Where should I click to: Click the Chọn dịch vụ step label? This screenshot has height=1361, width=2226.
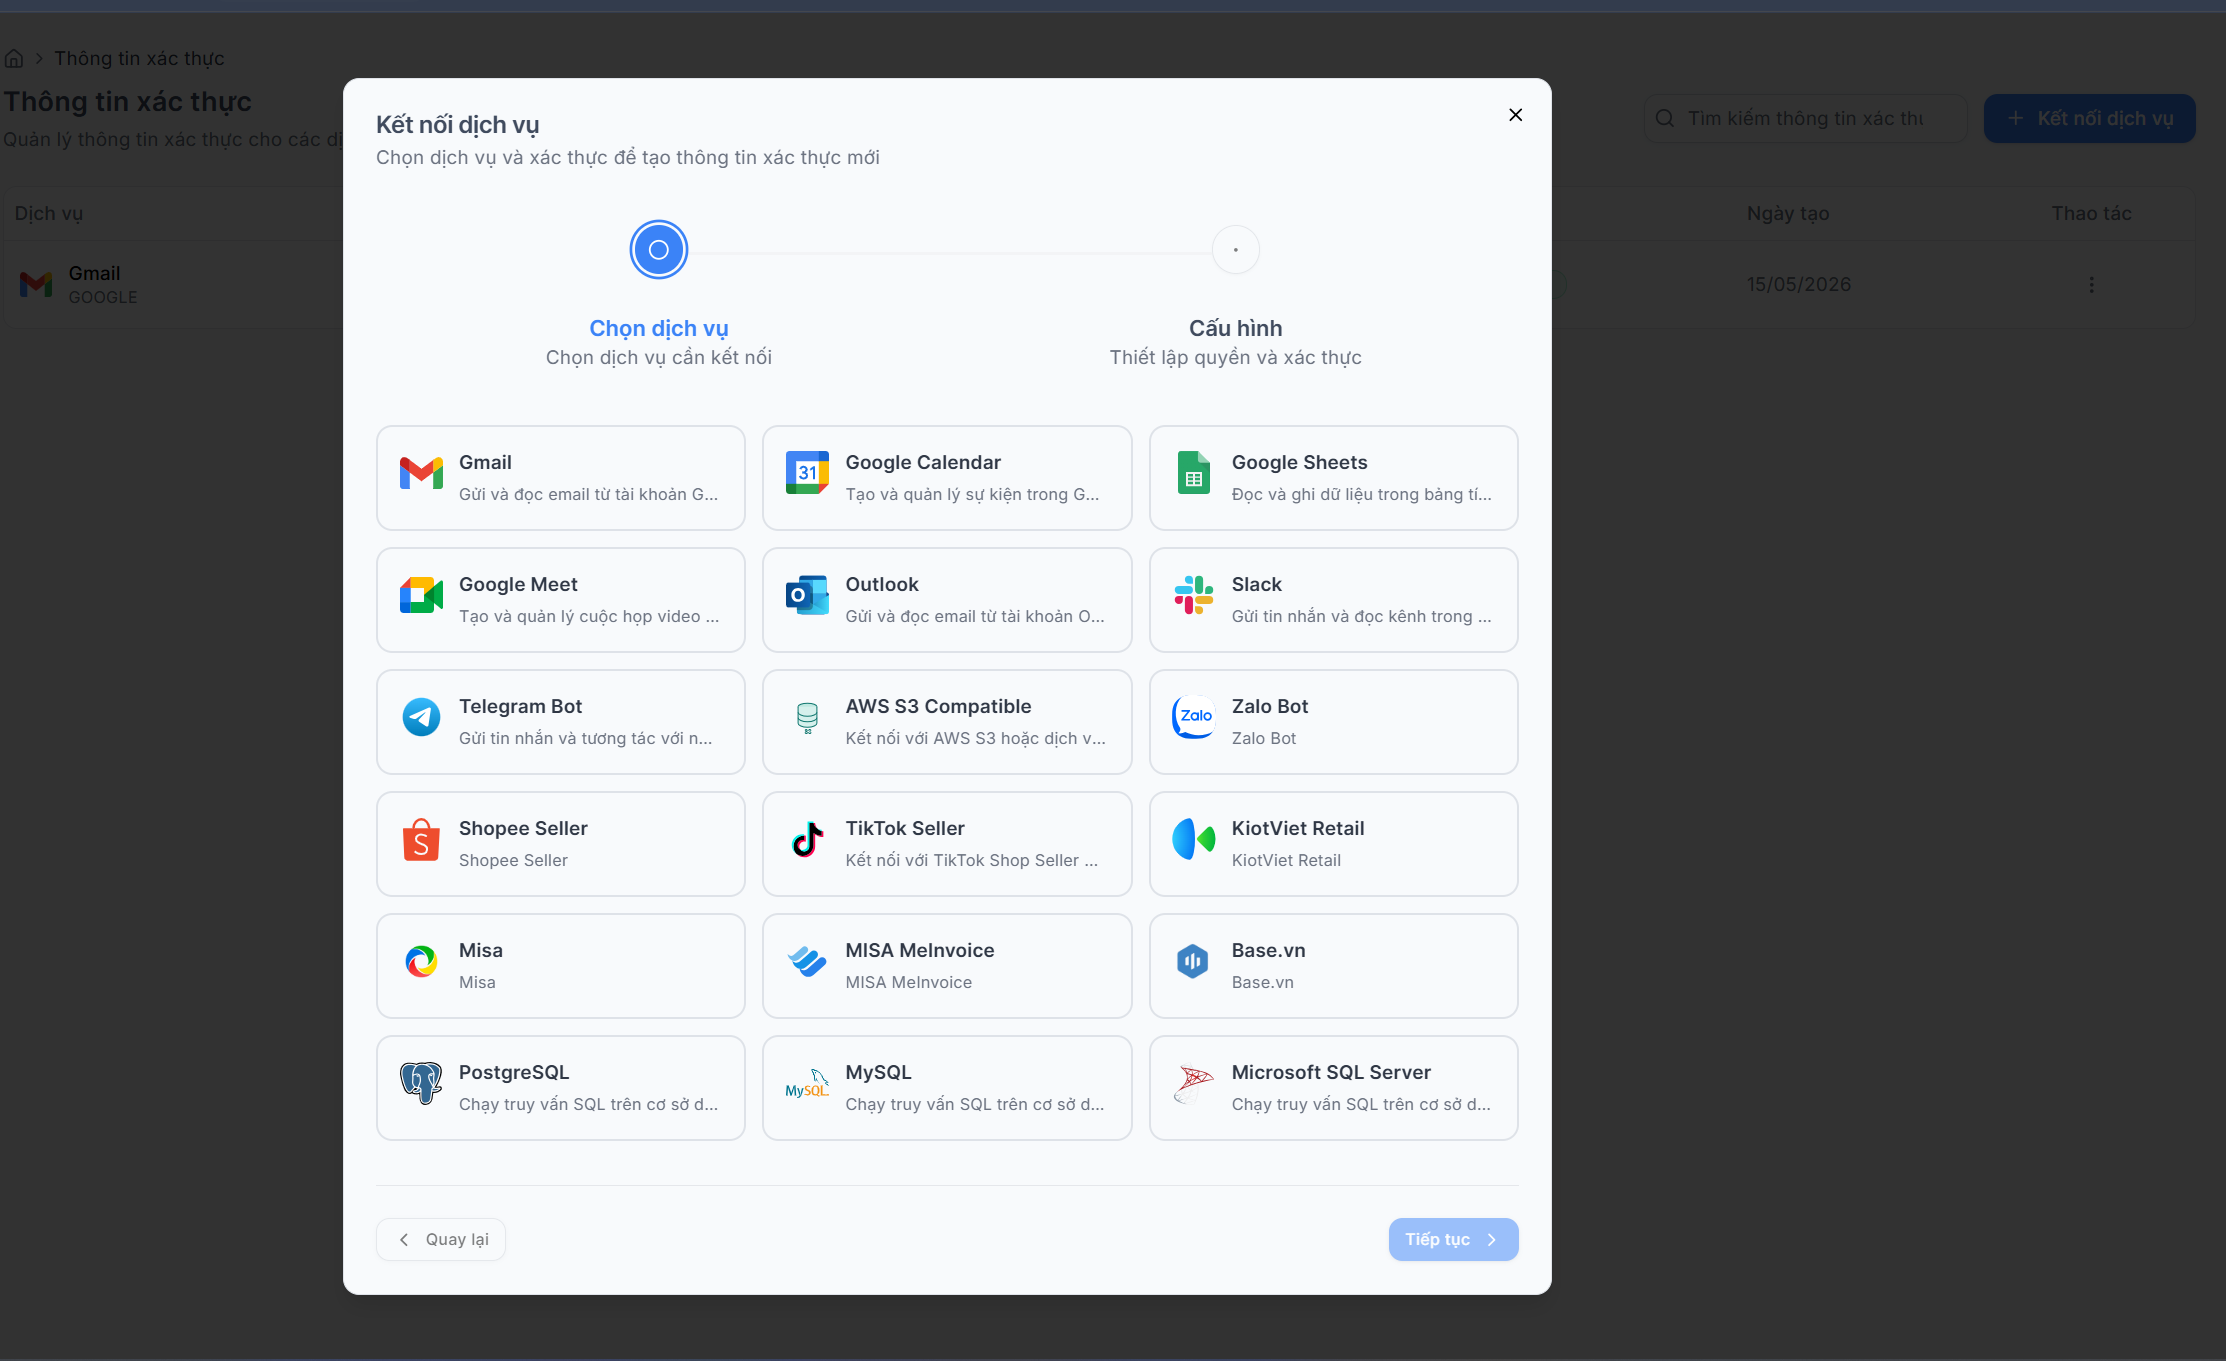[x=658, y=328]
